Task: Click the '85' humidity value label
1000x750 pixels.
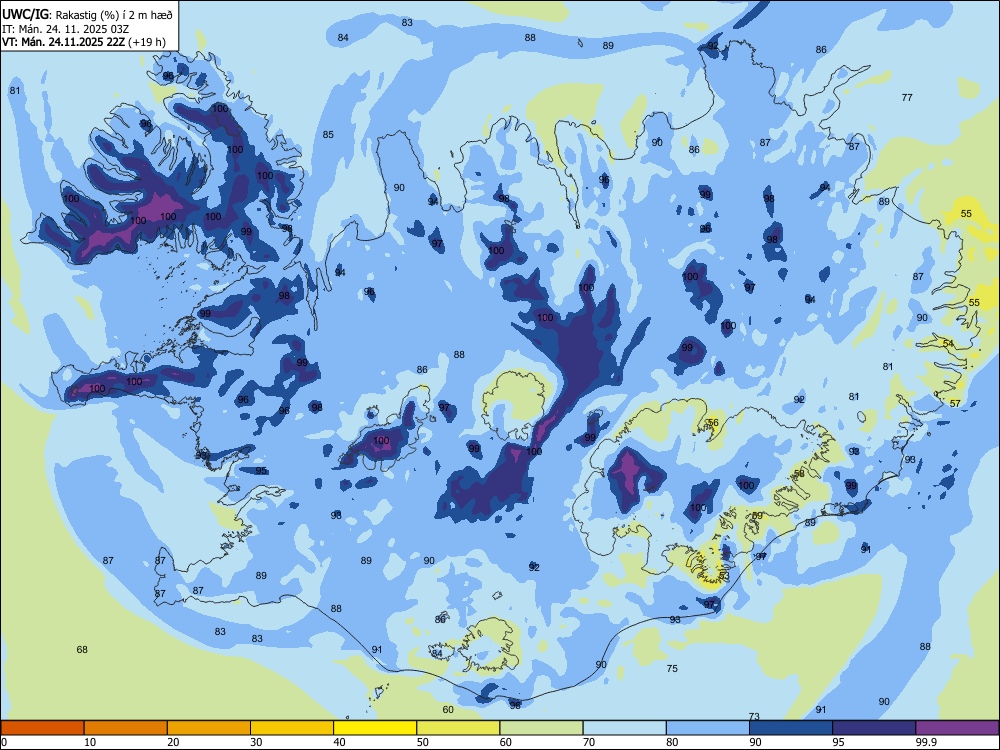Action: [328, 135]
